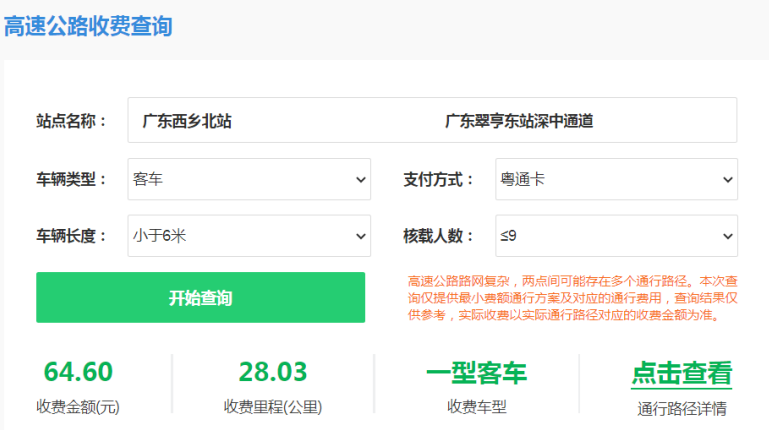Open the 车辆类型 dropdown showing 客车

pyautogui.click(x=249, y=180)
